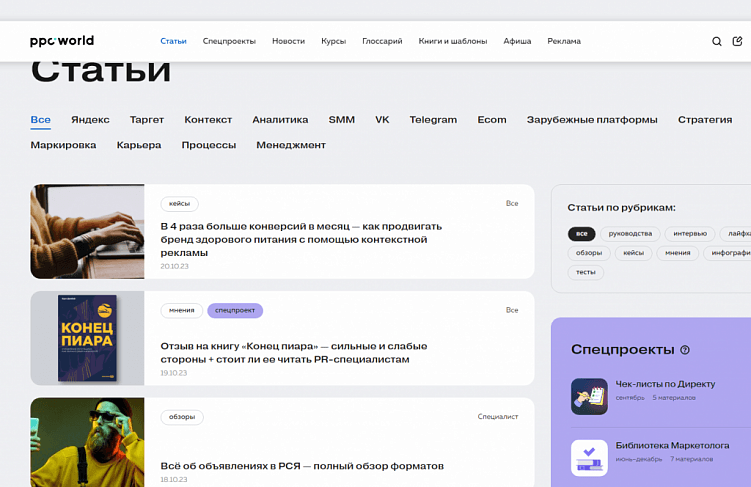Select the Аналитика category tab
Screen dimensions: 751x487
pyautogui.click(x=280, y=120)
